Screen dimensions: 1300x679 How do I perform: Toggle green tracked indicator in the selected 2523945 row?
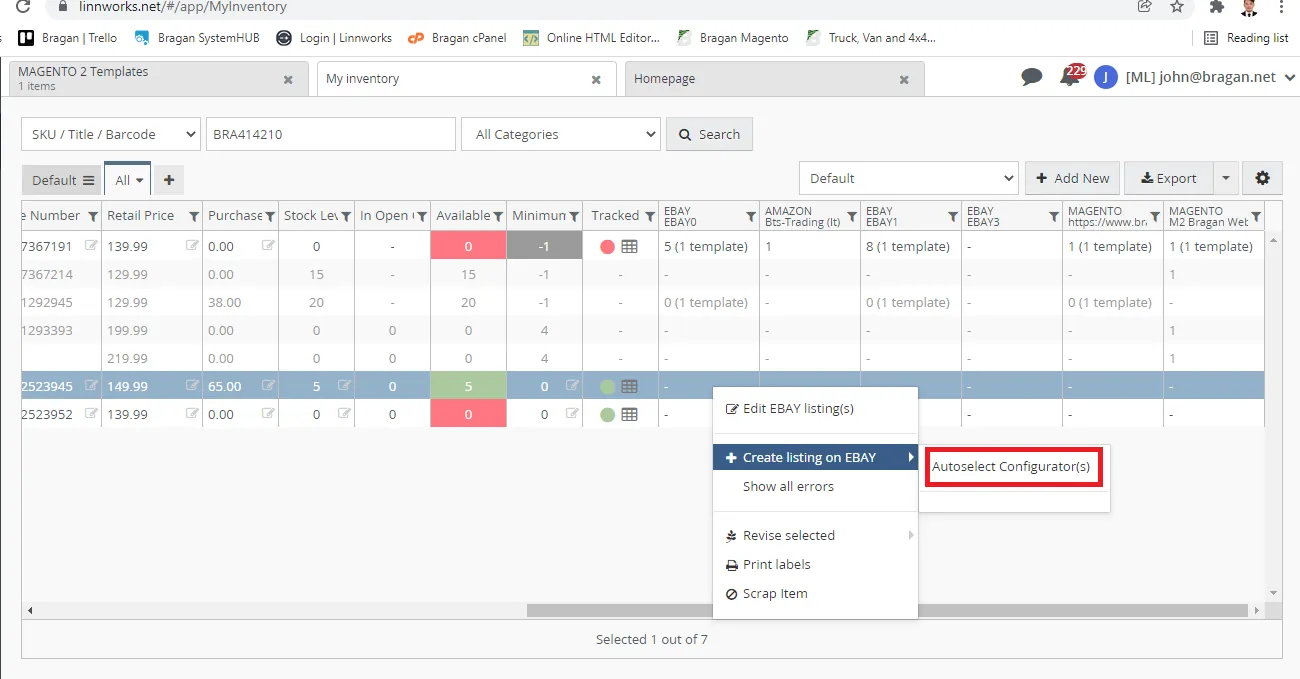point(607,386)
